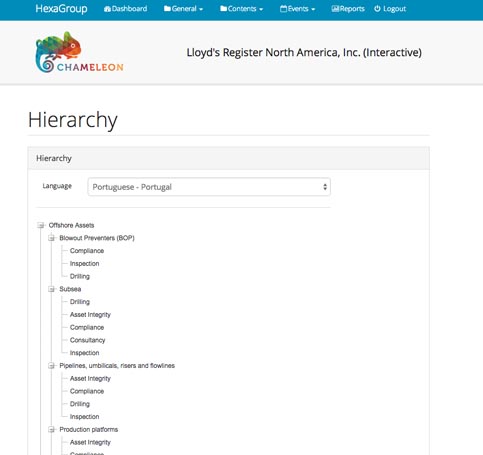Click the Language field label
483x455 pixels.
[57, 186]
